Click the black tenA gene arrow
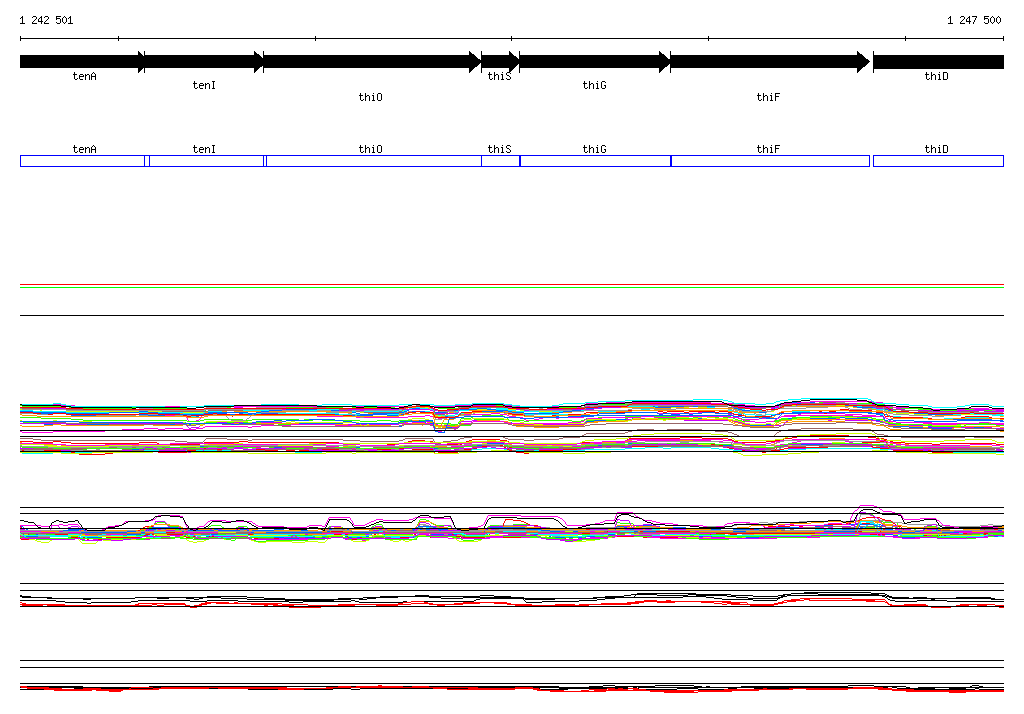Image resolution: width=1024 pixels, height=714 pixels. (x=82, y=62)
